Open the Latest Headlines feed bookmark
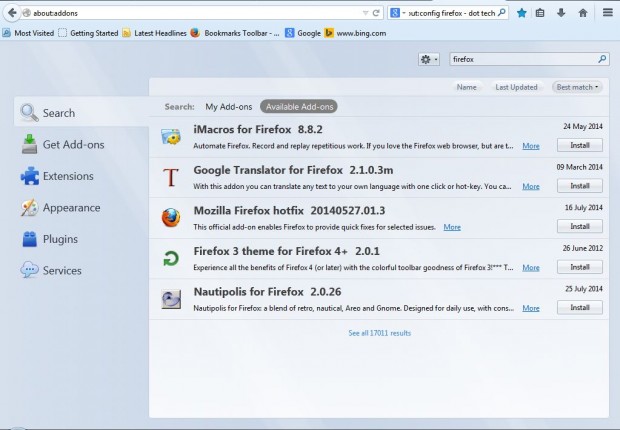Viewport: 620px width, 430px height. click(x=154, y=33)
